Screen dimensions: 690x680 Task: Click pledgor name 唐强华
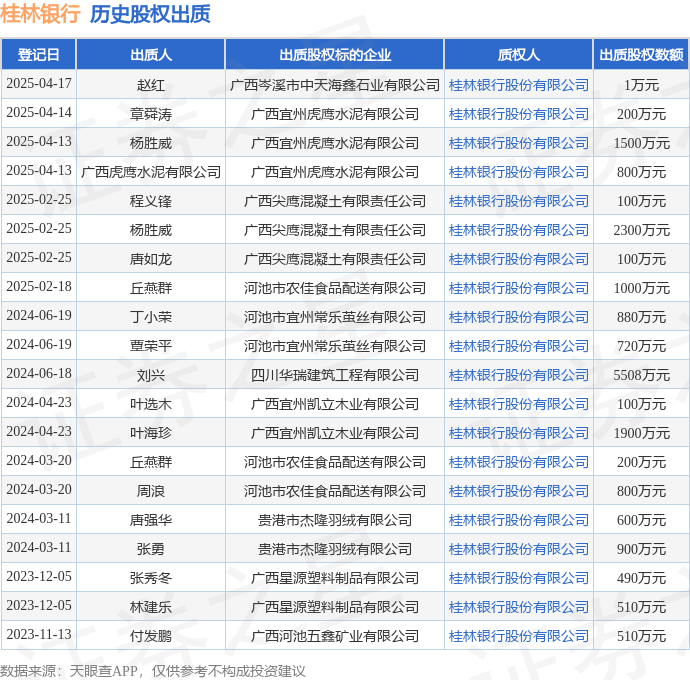coord(150,520)
